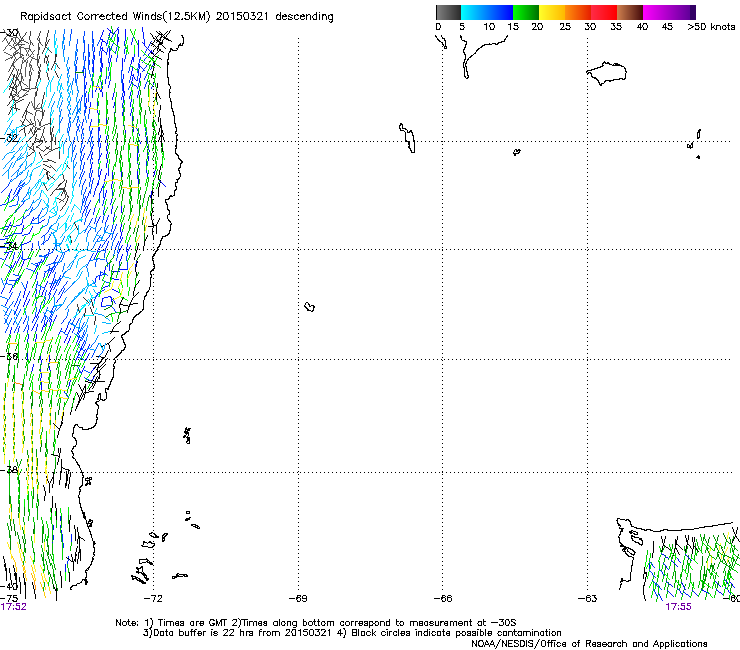740x650 pixels.
Task: Click the -72 longitude axis label
Action: point(153,599)
